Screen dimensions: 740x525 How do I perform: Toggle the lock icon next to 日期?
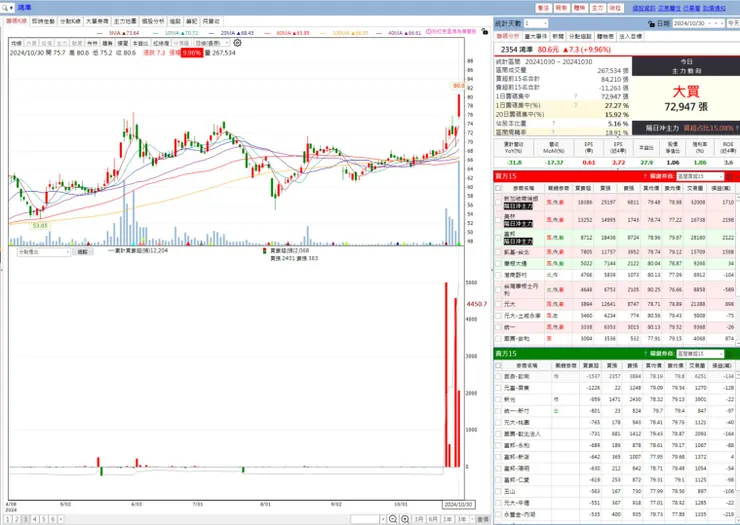click(652, 23)
